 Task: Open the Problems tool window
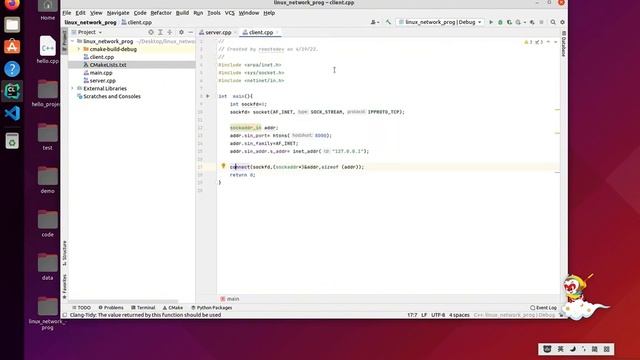(x=111, y=308)
